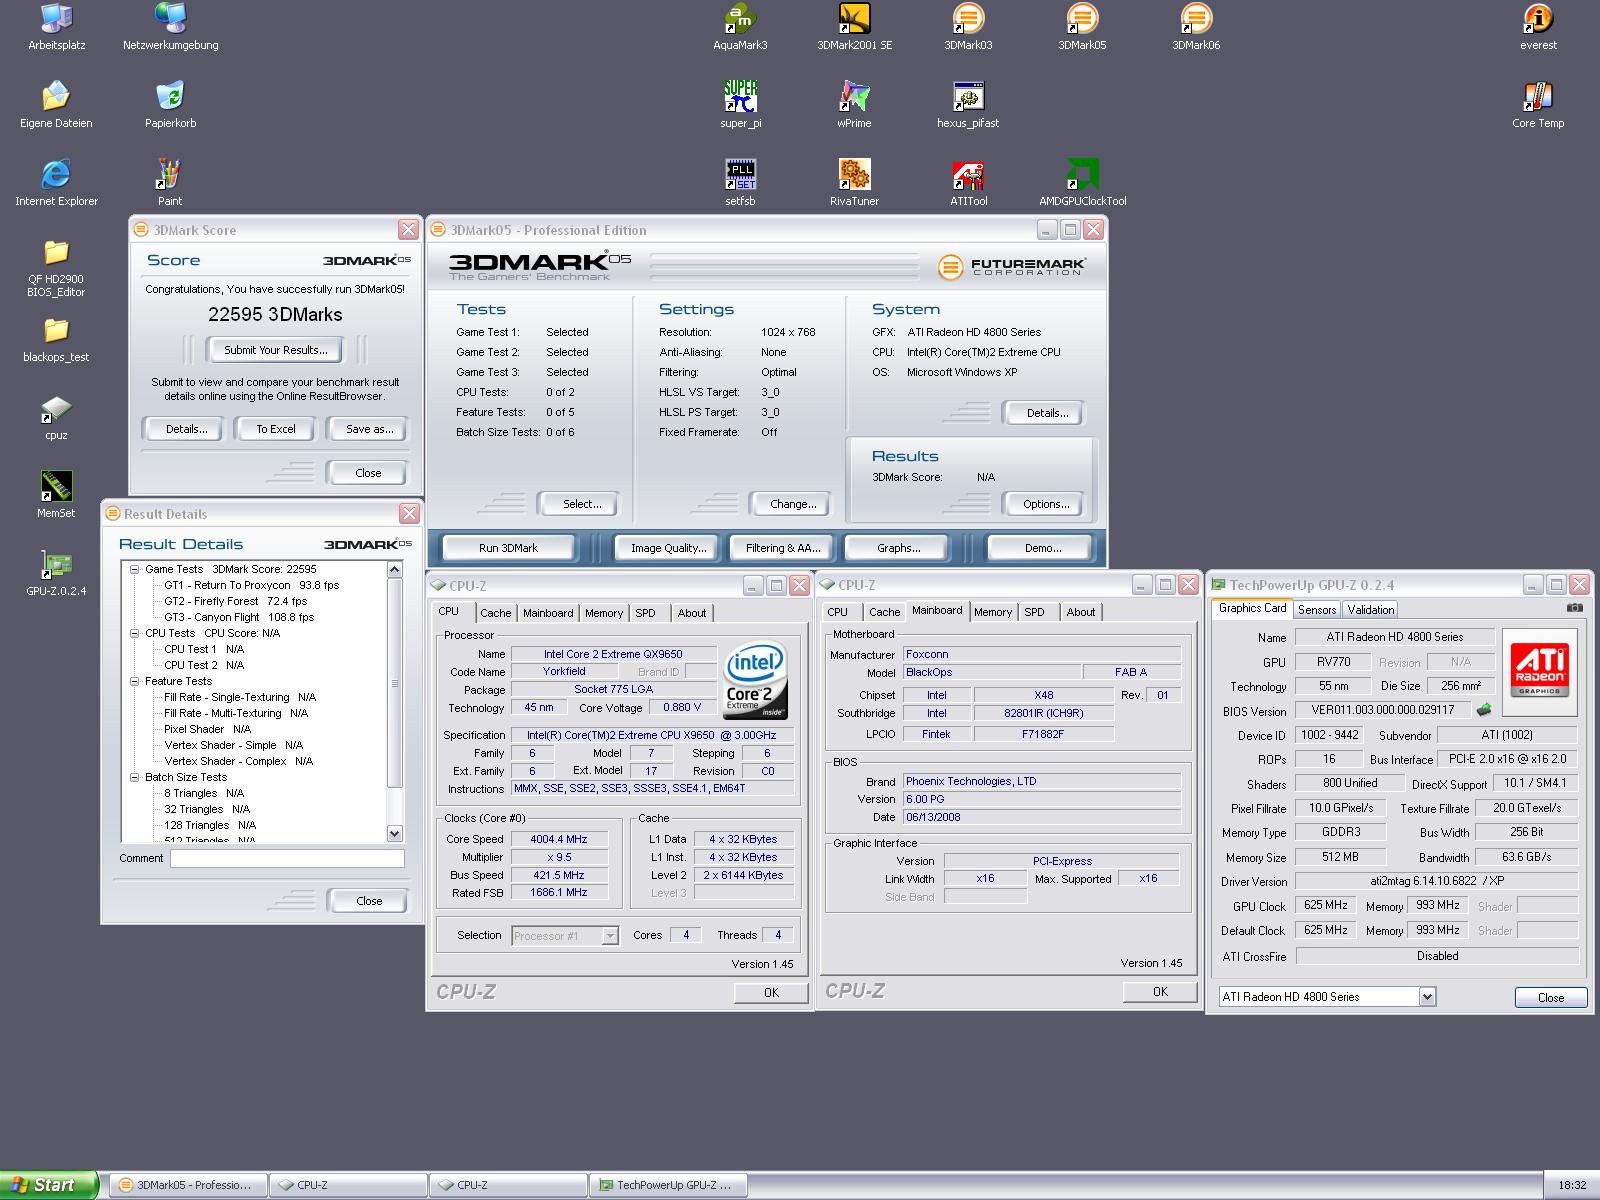The image size is (1600, 1200).
Task: Click Submit Your Results button
Action: click(275, 350)
